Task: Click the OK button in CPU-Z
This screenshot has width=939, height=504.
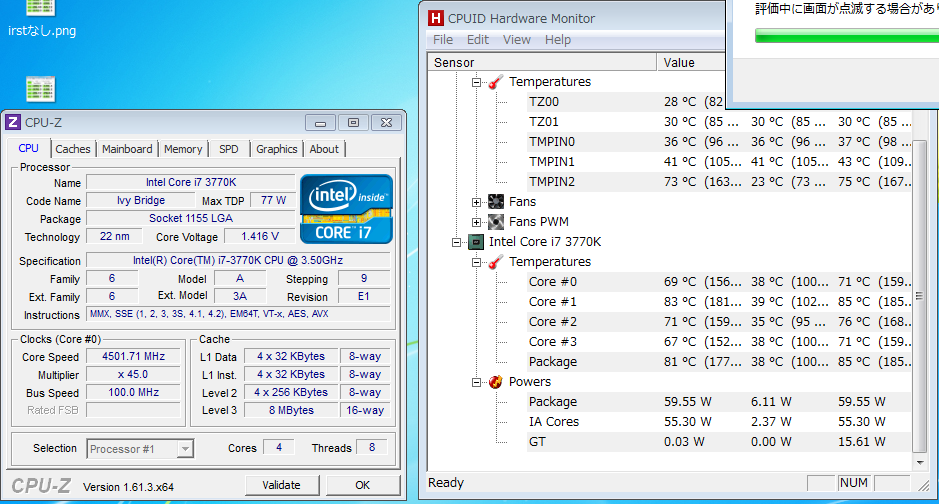Action: [362, 485]
